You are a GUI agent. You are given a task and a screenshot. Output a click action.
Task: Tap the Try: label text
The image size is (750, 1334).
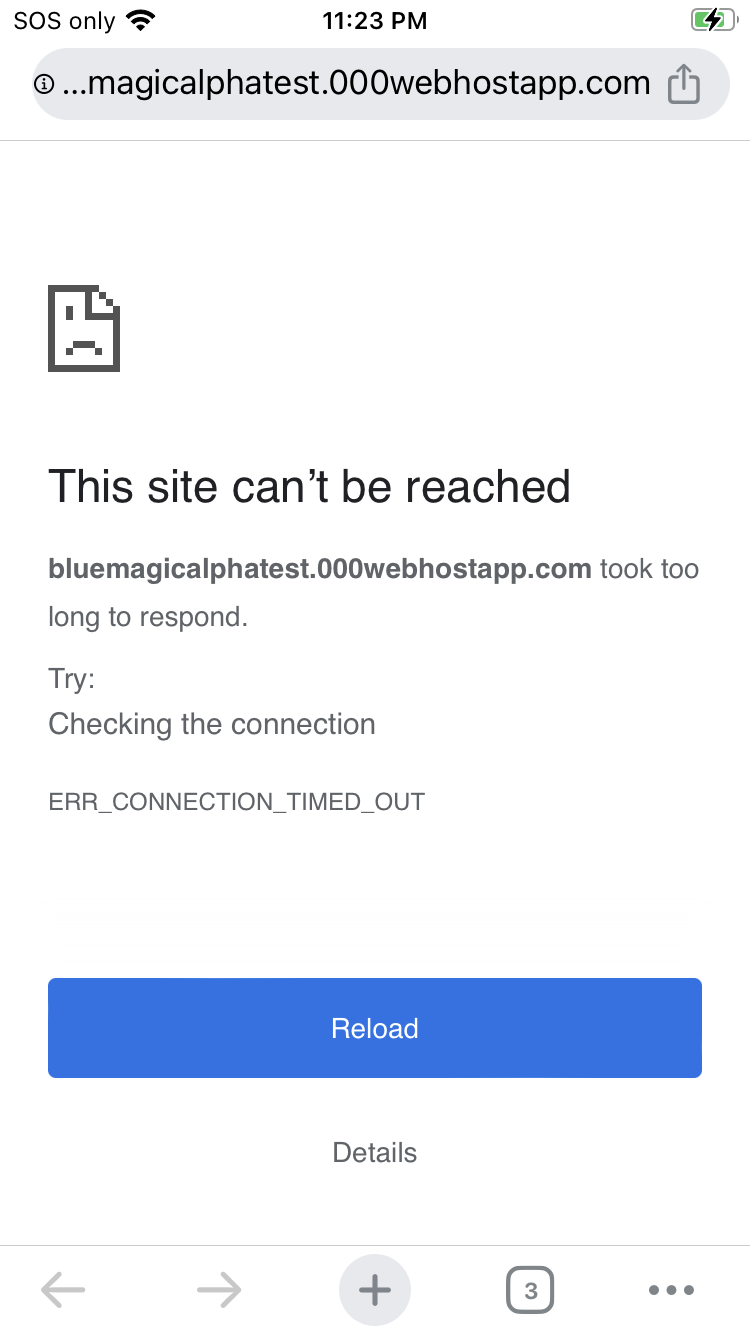click(71, 679)
